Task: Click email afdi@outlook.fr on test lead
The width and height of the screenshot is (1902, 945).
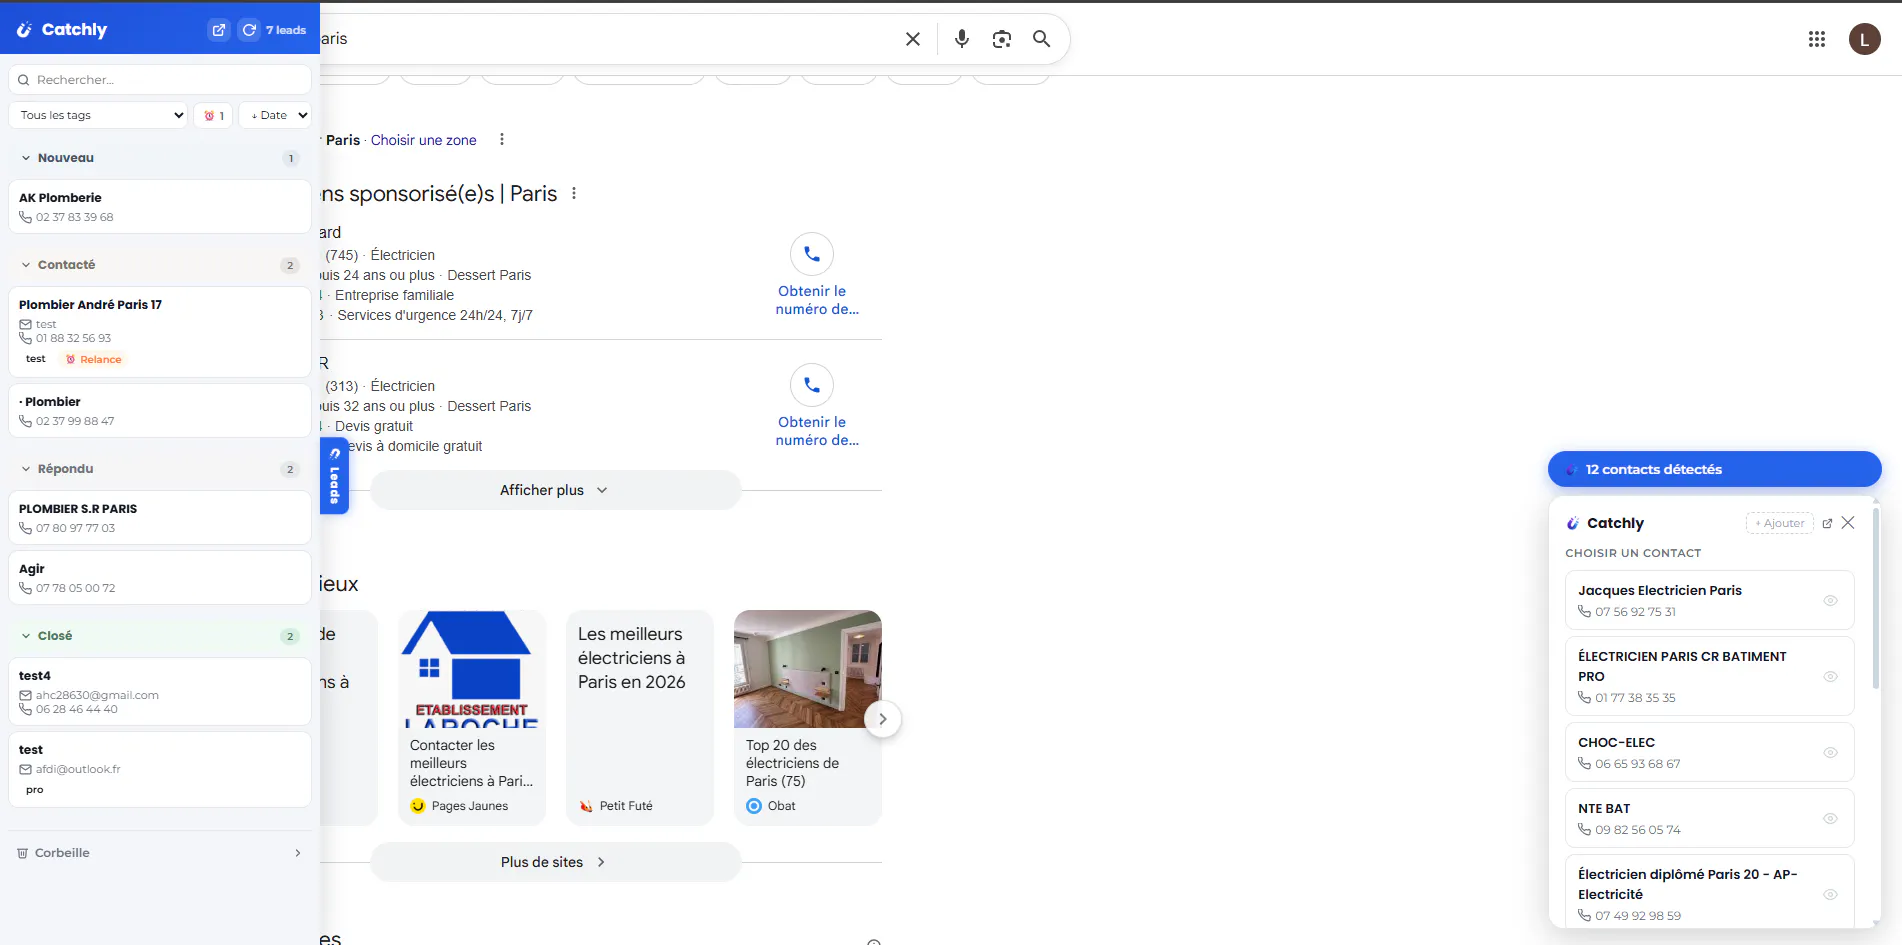Action: point(78,769)
